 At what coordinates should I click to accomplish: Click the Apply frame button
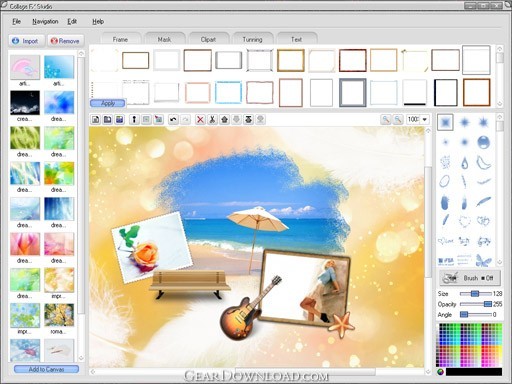pyautogui.click(x=108, y=103)
